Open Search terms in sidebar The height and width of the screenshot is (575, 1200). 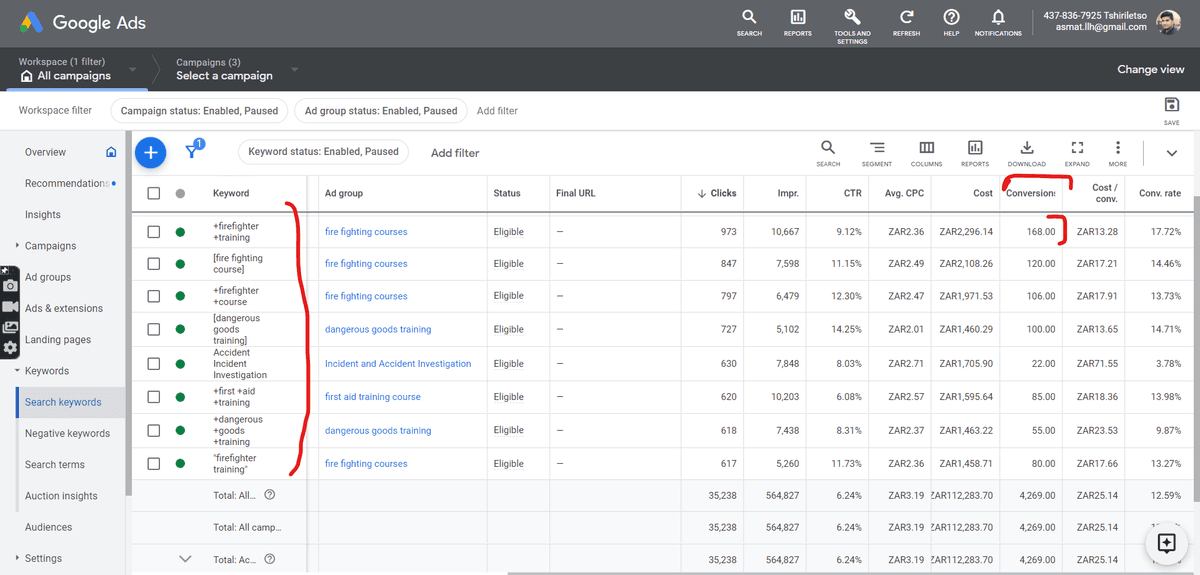54,465
